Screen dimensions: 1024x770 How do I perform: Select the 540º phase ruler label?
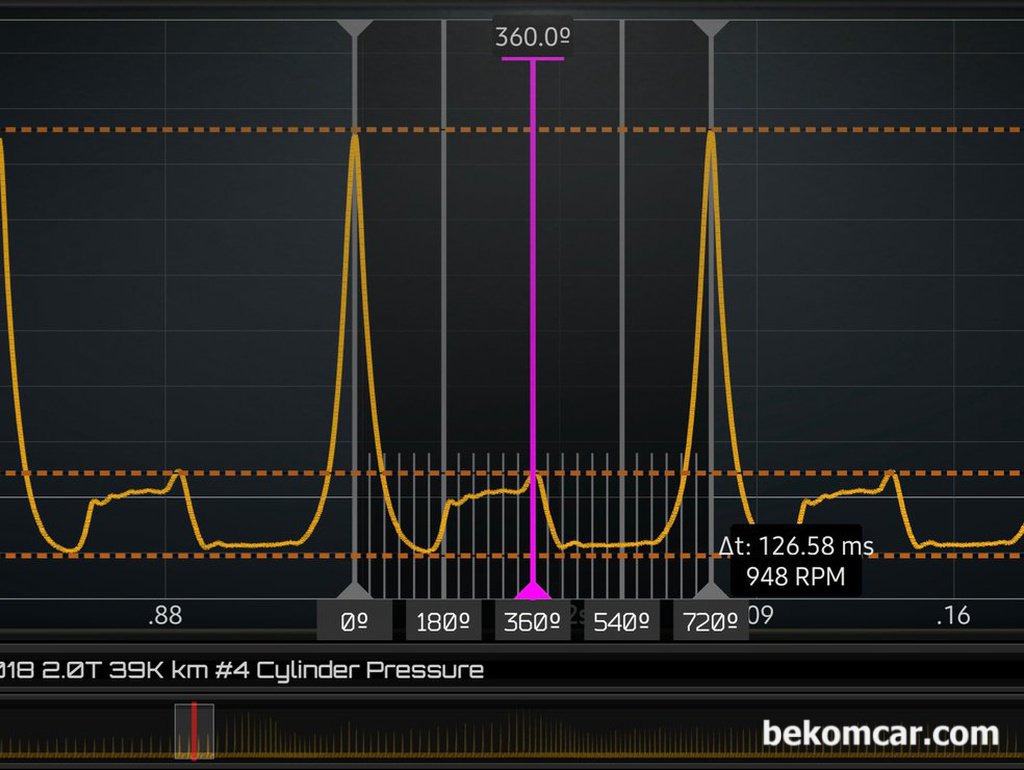point(621,621)
